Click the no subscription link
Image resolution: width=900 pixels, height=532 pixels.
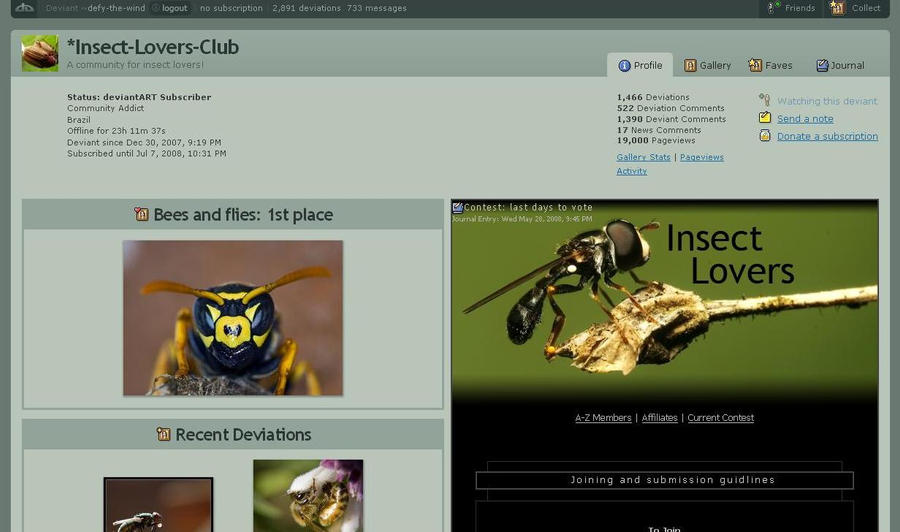tap(231, 8)
